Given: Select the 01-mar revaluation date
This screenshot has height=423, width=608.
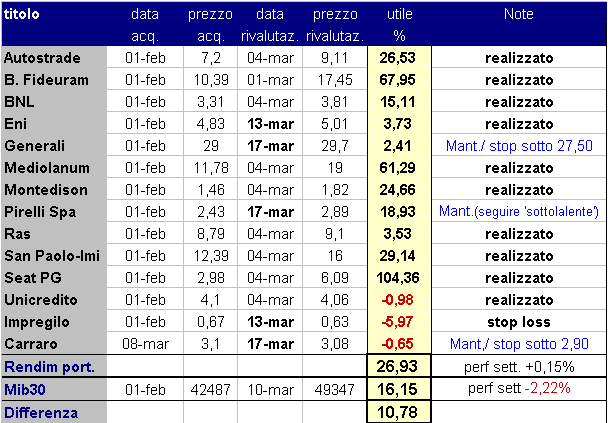Looking at the screenshot, I should coord(270,80).
